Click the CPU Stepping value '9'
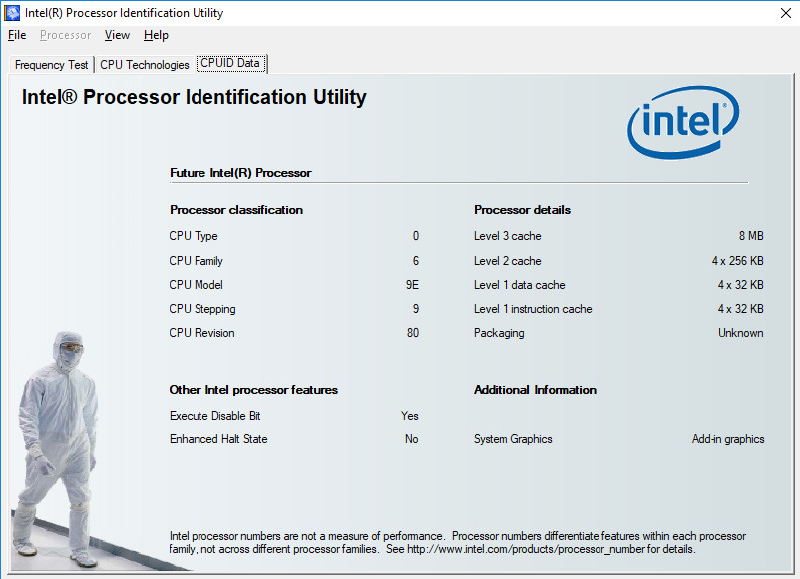 pos(416,309)
